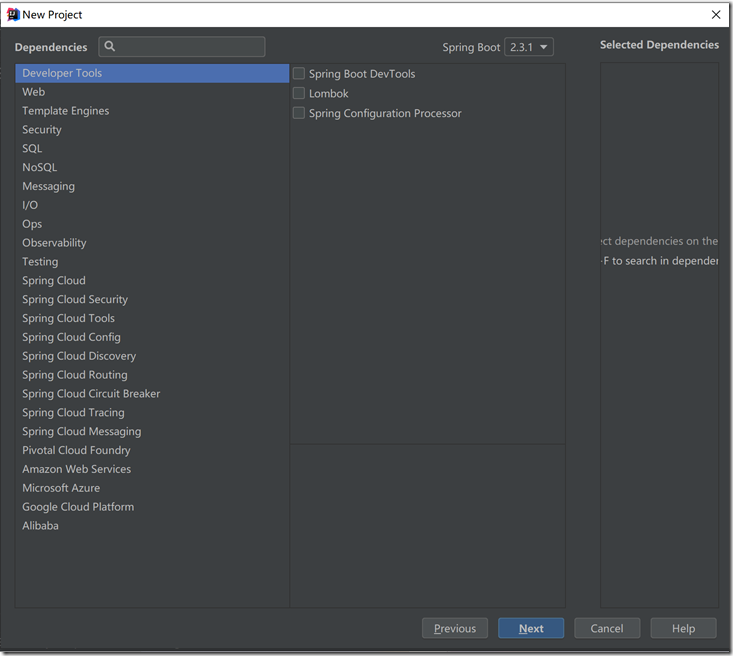Viewport: 733px width, 656px height.
Task: Open Spring Cloud Tracing category
Action: [152, 412]
